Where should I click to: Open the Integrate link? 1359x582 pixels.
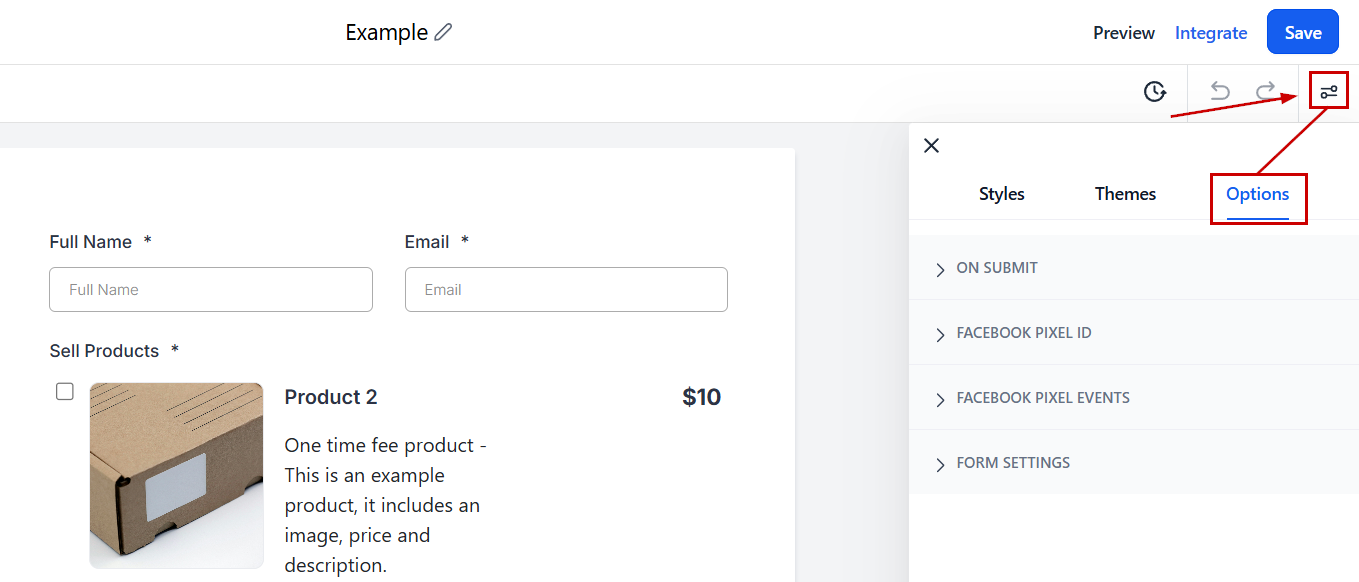[1211, 33]
